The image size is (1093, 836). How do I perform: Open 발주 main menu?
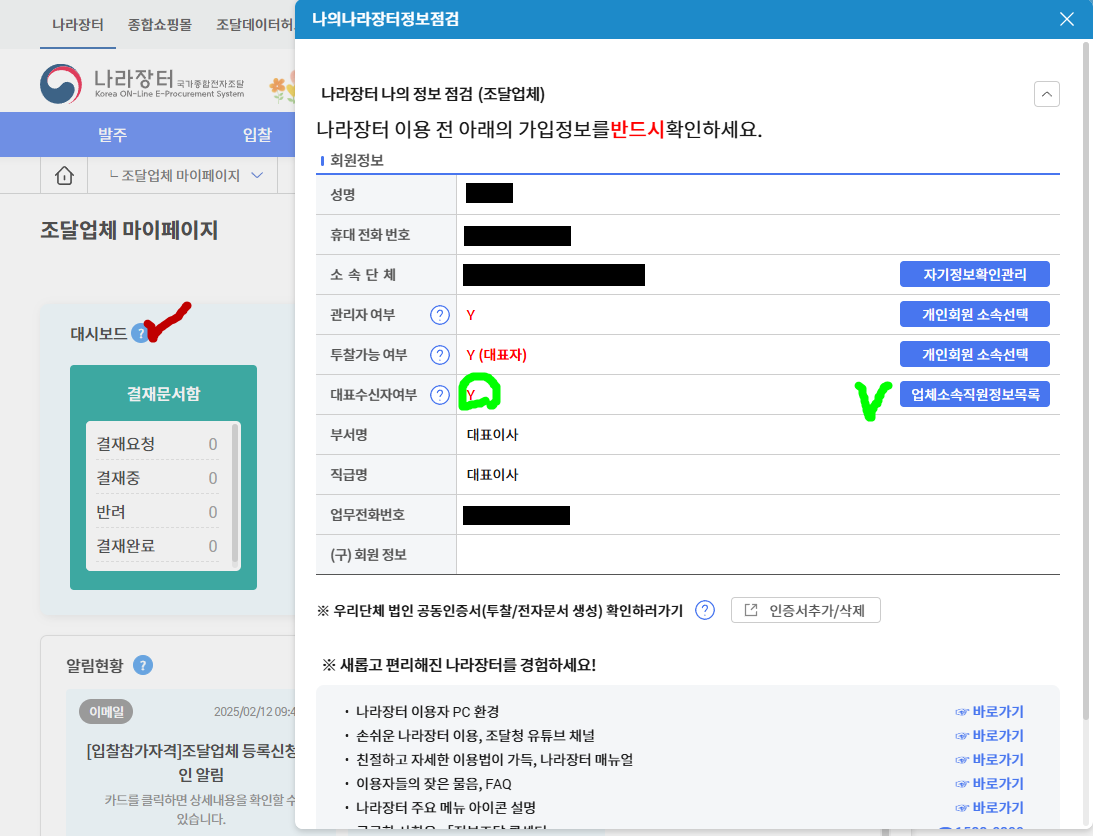pyautogui.click(x=112, y=135)
